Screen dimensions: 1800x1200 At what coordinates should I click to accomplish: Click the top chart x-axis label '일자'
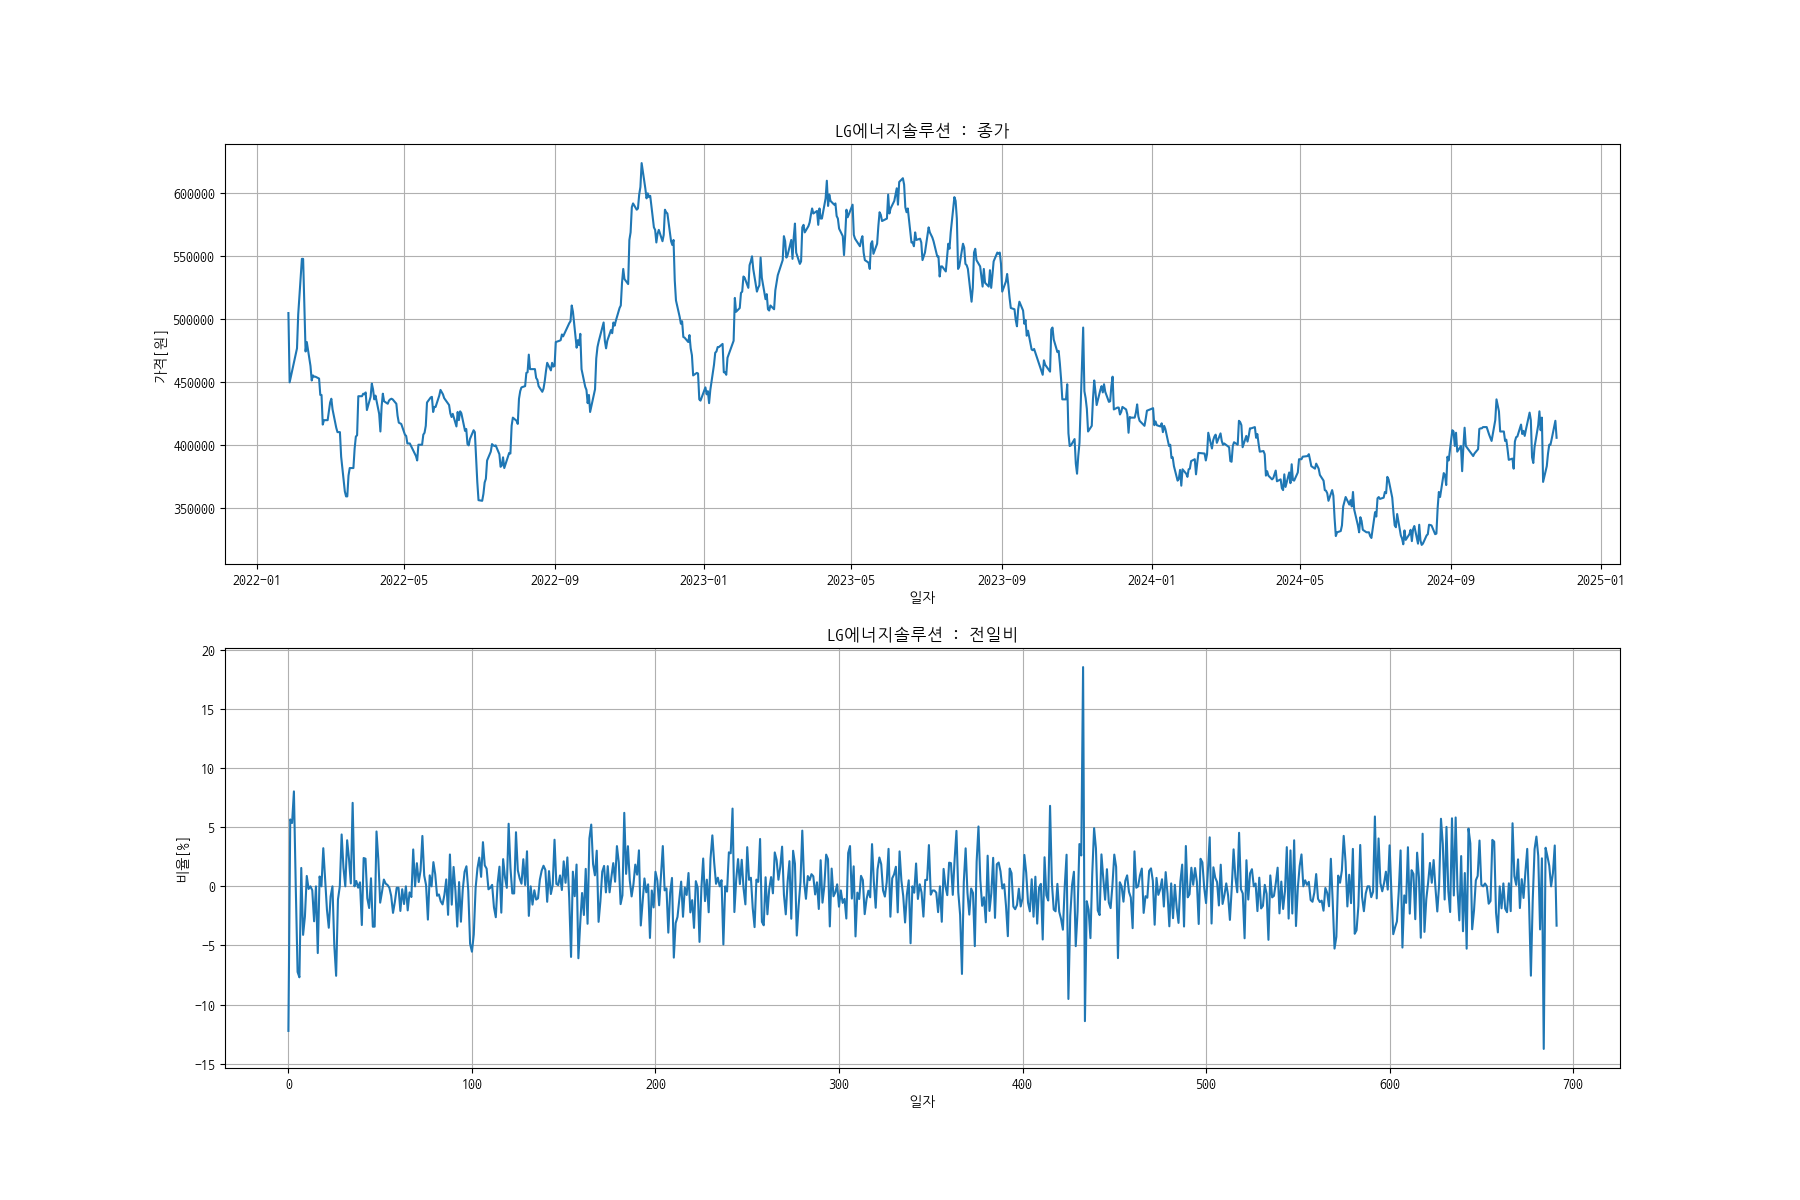[922, 597]
